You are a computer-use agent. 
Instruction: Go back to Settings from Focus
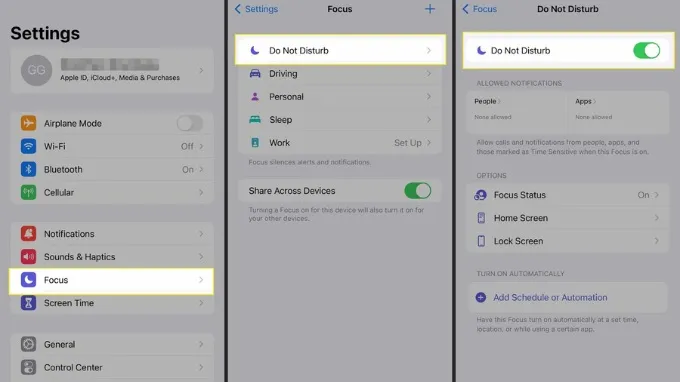[x=256, y=9]
